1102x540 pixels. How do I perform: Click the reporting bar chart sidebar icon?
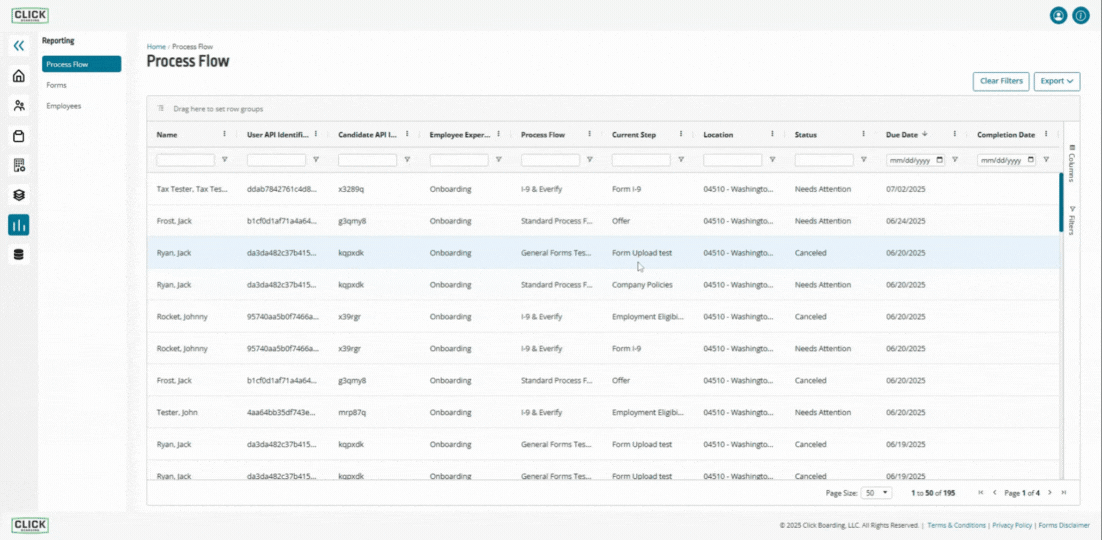click(x=19, y=225)
